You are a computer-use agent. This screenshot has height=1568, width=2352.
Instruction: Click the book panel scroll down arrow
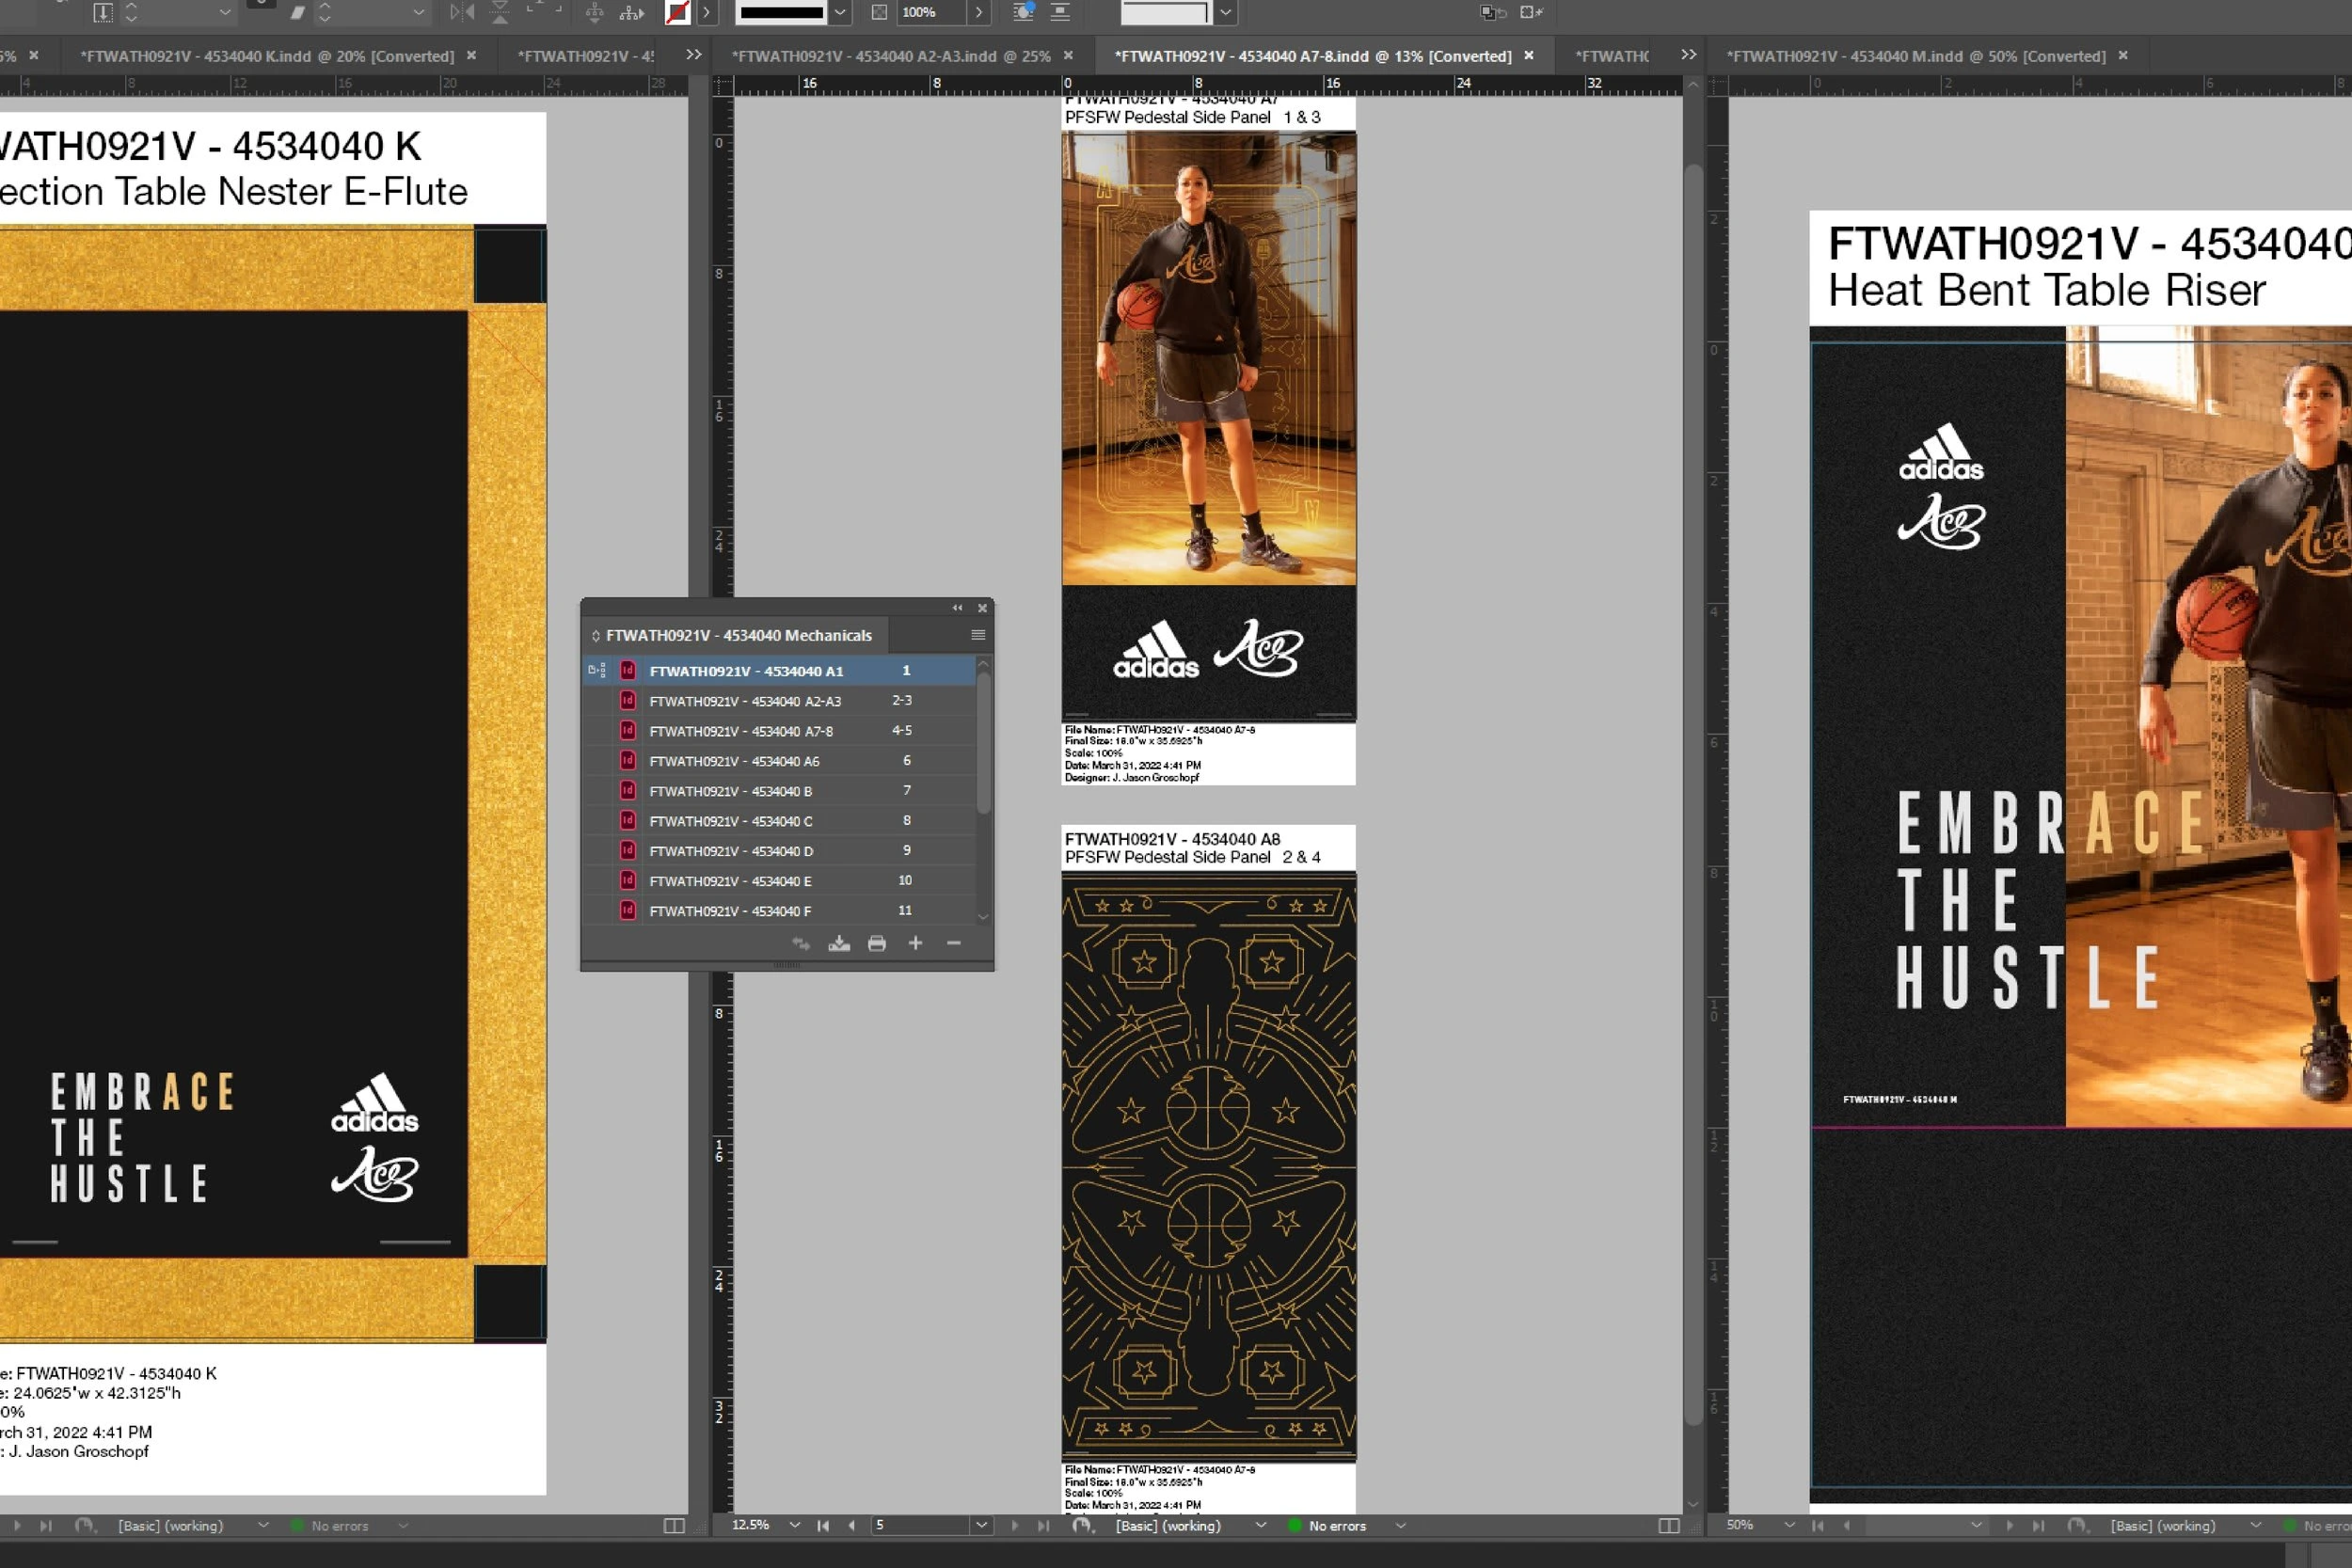tap(983, 916)
